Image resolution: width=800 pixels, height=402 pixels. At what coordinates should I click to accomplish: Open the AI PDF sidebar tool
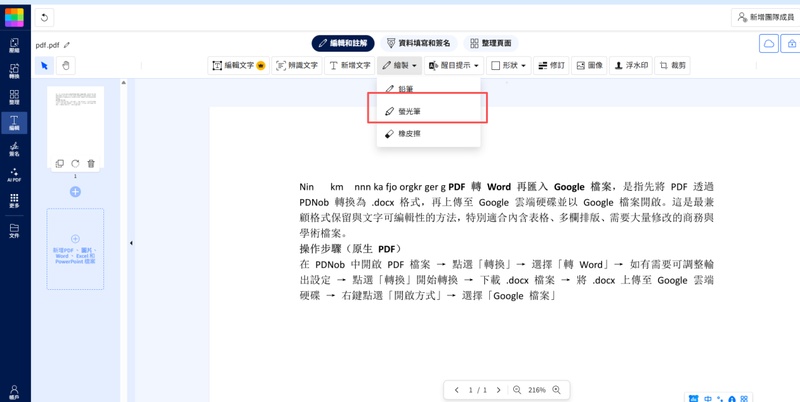(x=14, y=175)
